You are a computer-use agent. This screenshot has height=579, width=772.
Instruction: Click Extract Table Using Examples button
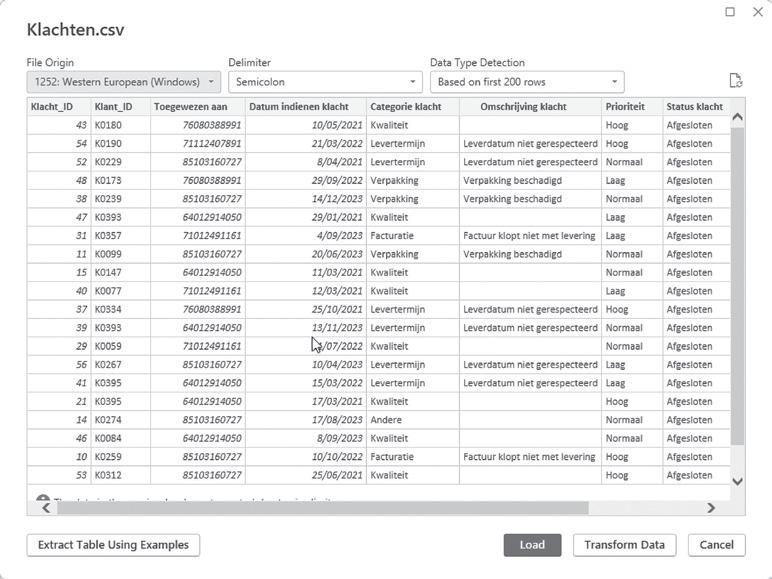point(113,545)
